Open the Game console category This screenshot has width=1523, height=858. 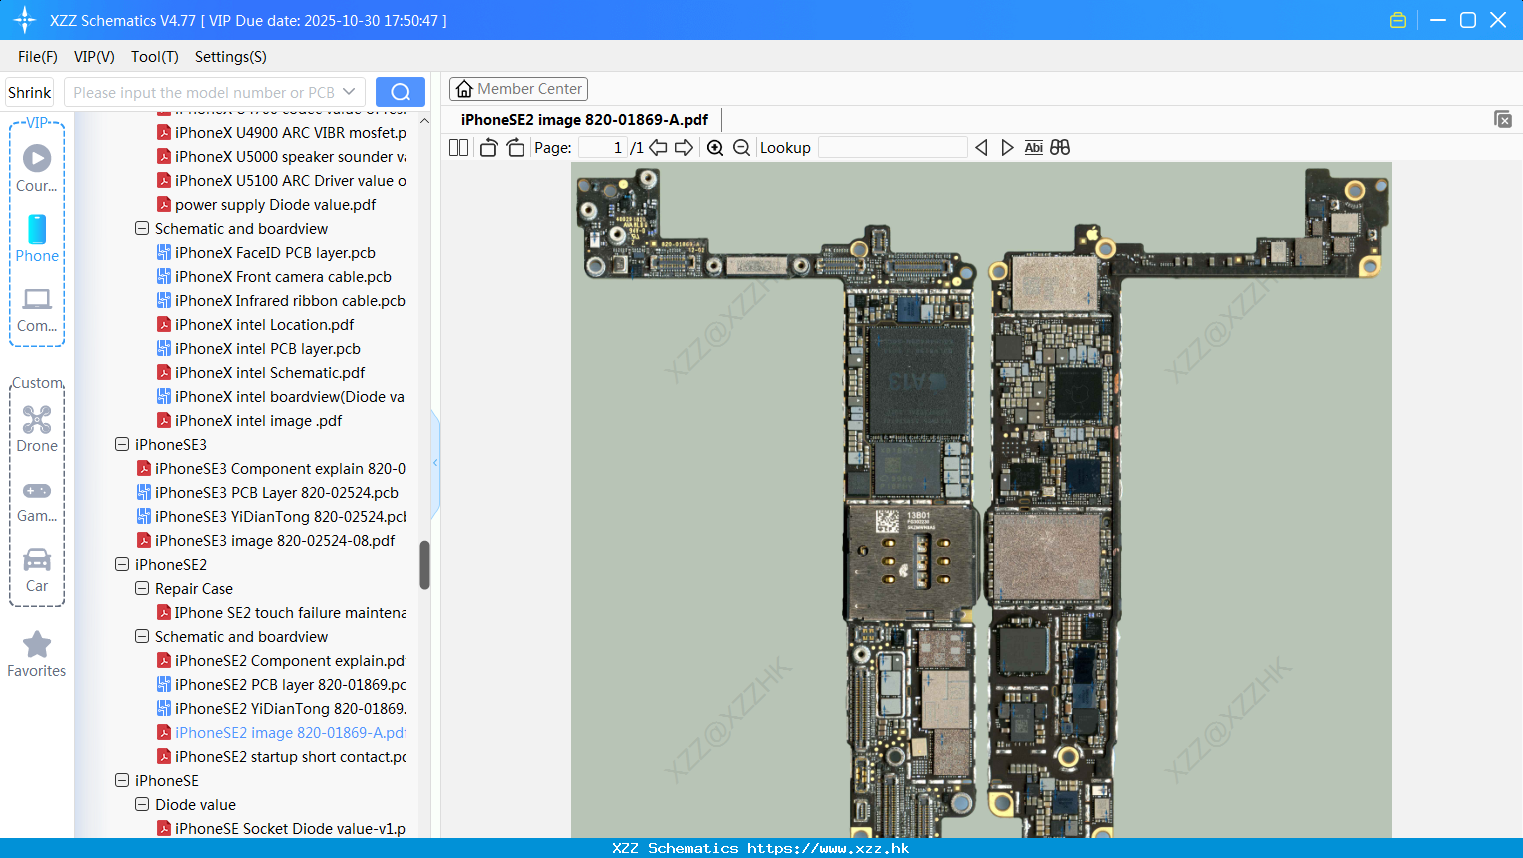pyautogui.click(x=37, y=491)
